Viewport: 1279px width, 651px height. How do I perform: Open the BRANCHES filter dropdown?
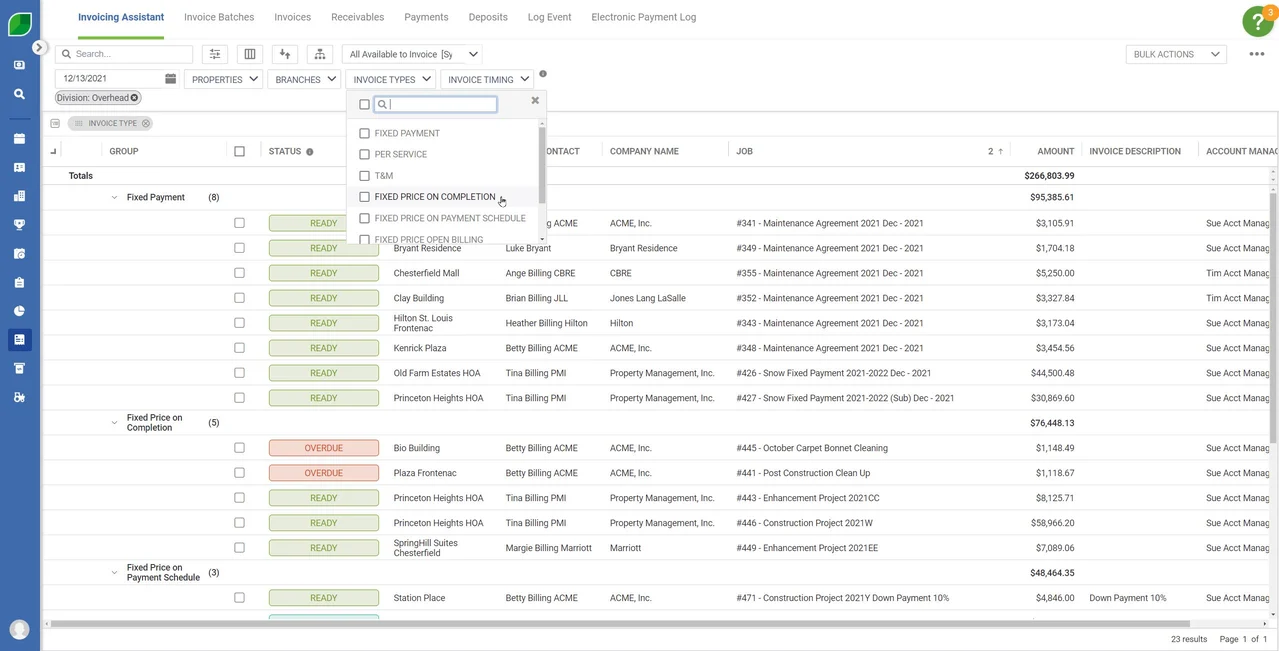[303, 79]
